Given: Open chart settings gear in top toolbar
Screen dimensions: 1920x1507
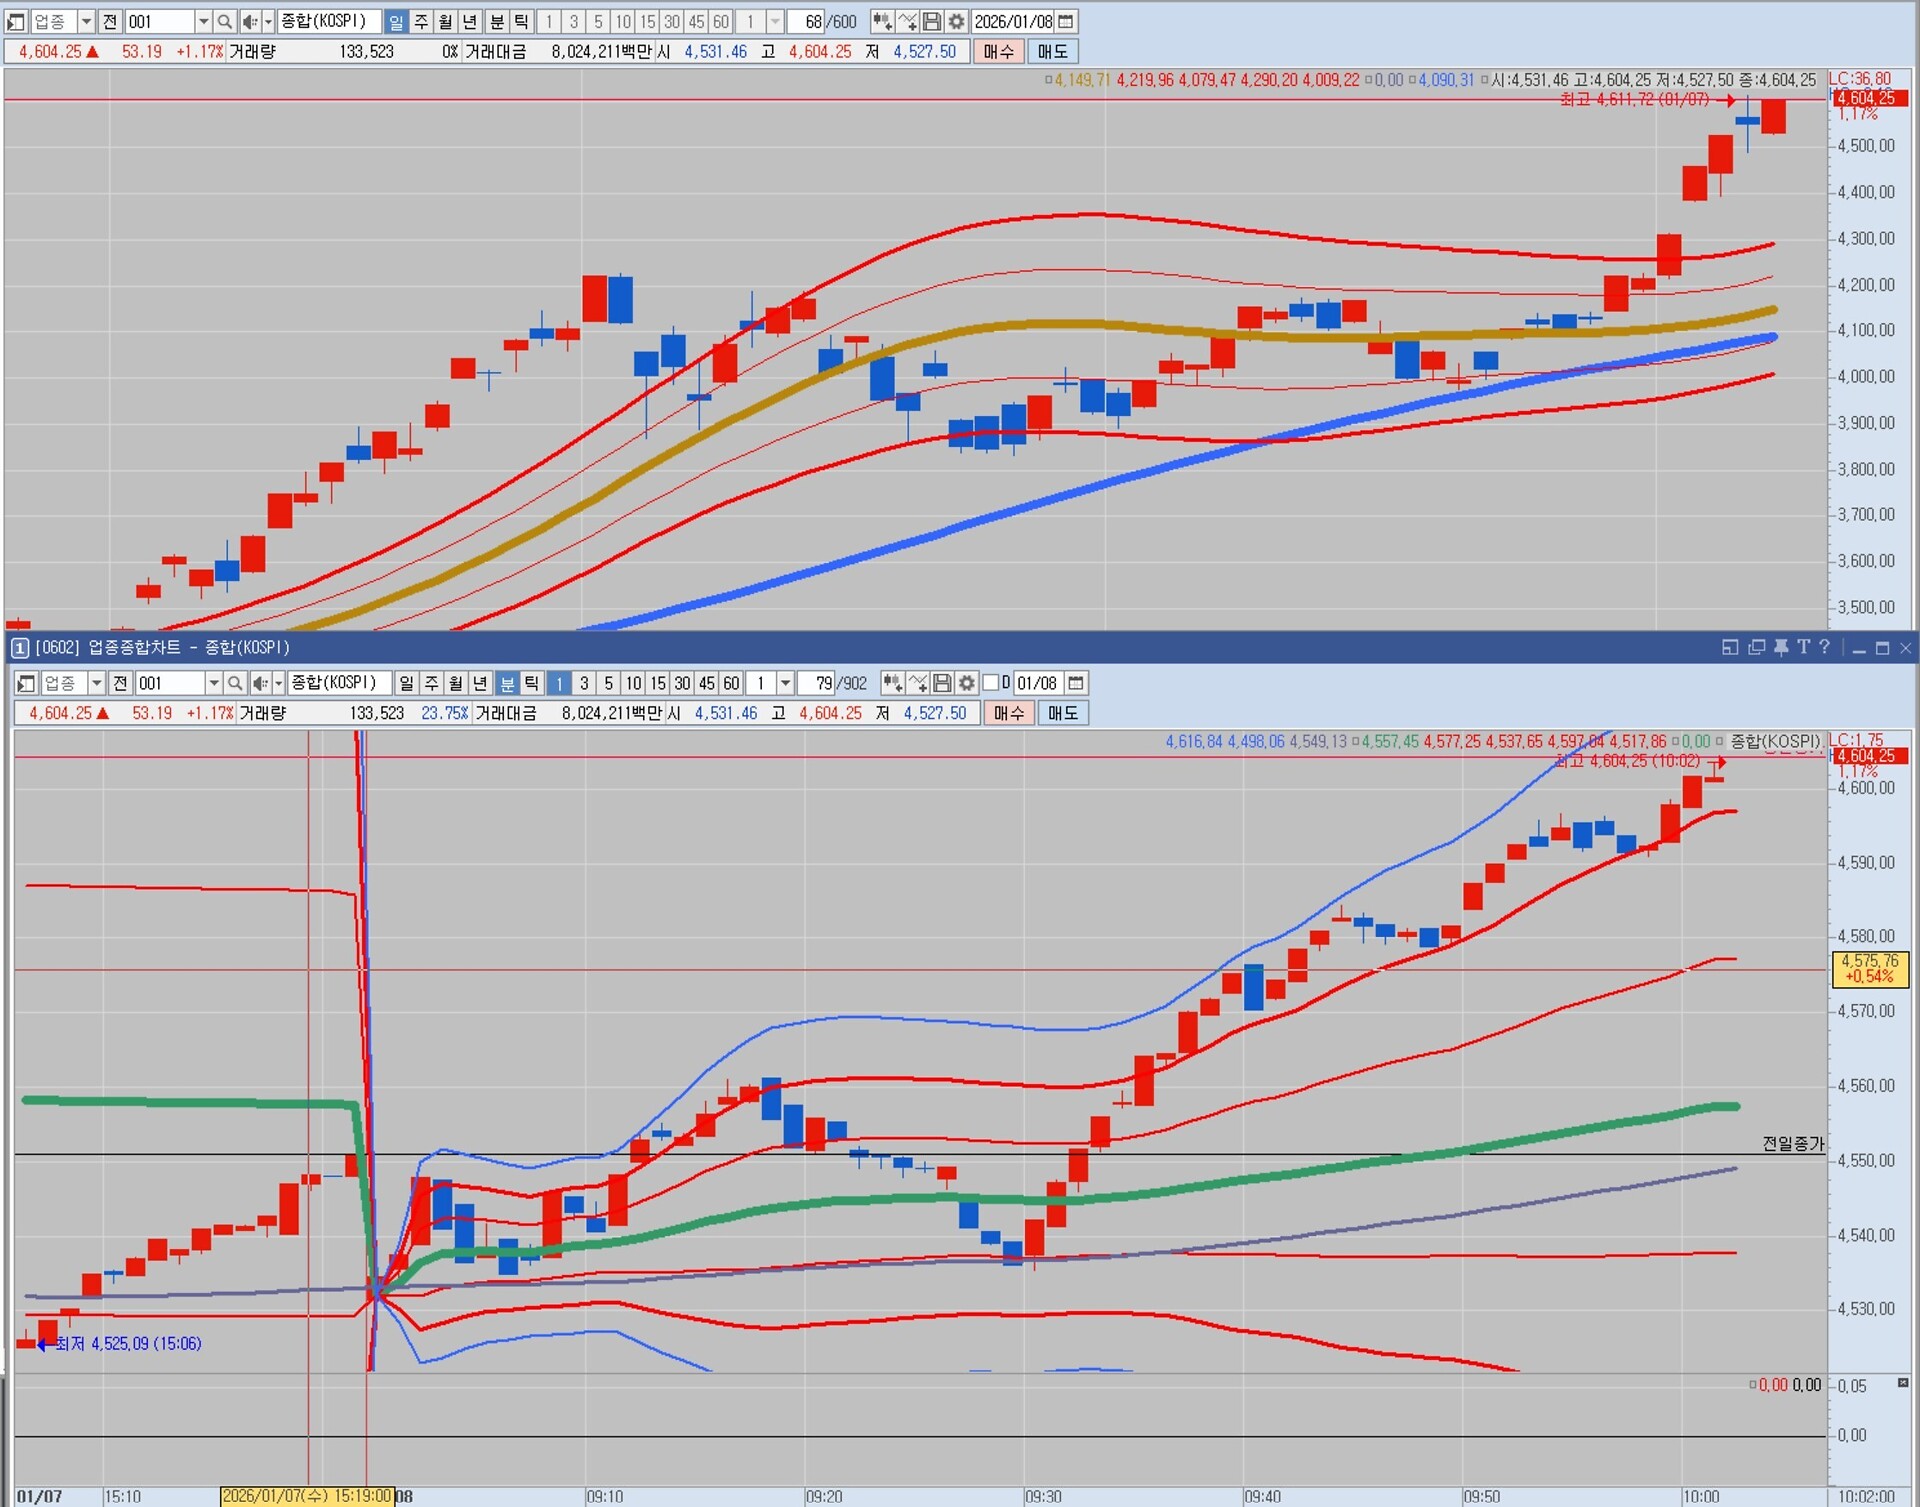Looking at the screenshot, I should pyautogui.click(x=957, y=21).
